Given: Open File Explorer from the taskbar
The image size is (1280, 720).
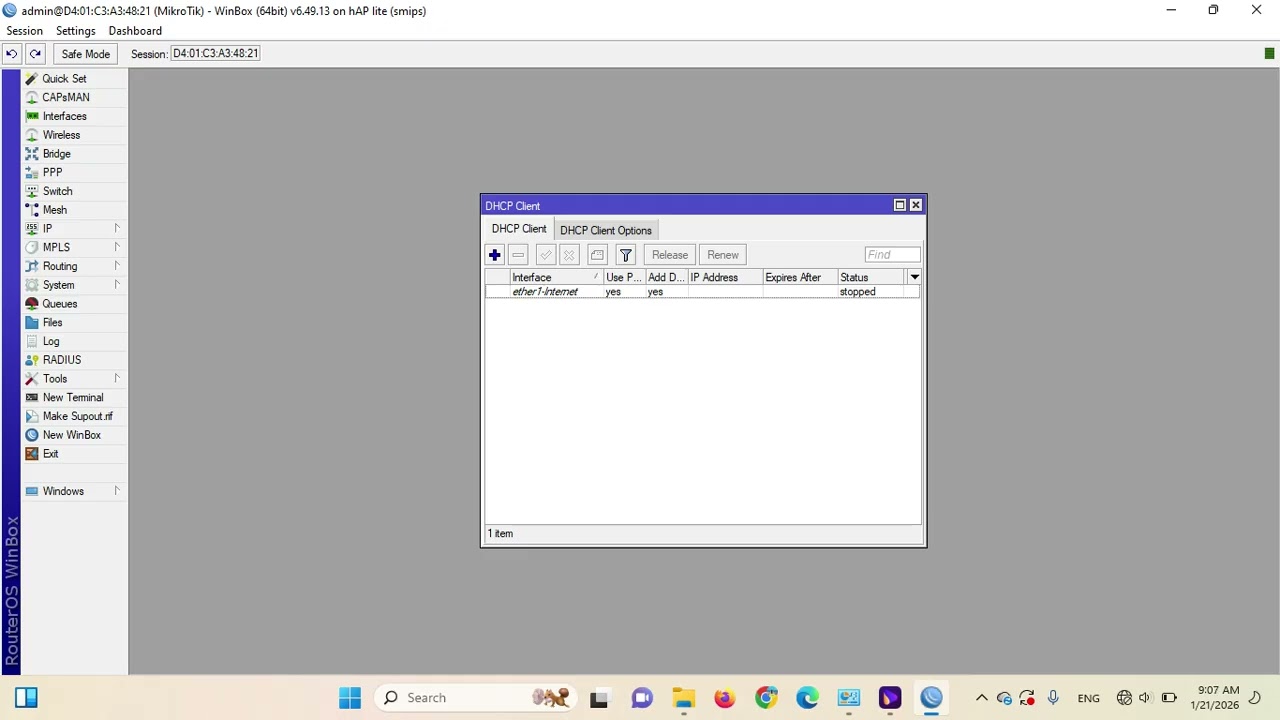Looking at the screenshot, I should [683, 698].
